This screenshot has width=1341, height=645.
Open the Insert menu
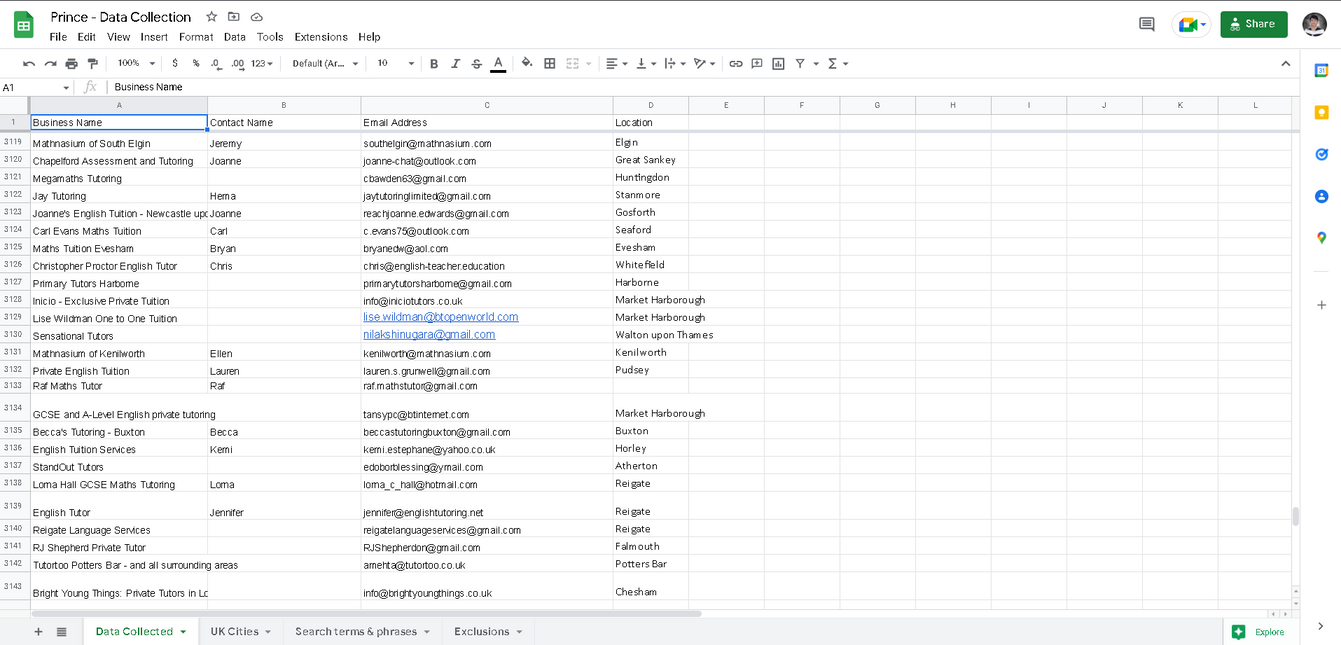(154, 37)
